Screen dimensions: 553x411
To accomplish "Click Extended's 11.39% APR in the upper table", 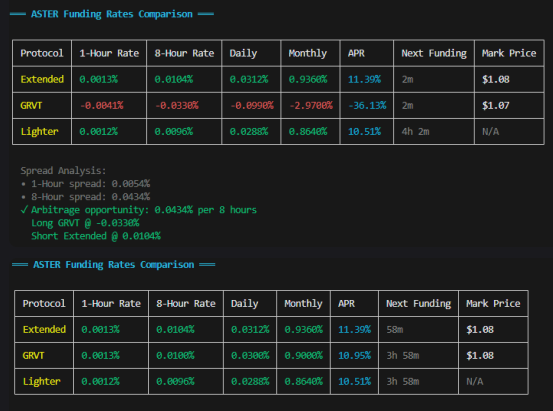I will [364, 79].
